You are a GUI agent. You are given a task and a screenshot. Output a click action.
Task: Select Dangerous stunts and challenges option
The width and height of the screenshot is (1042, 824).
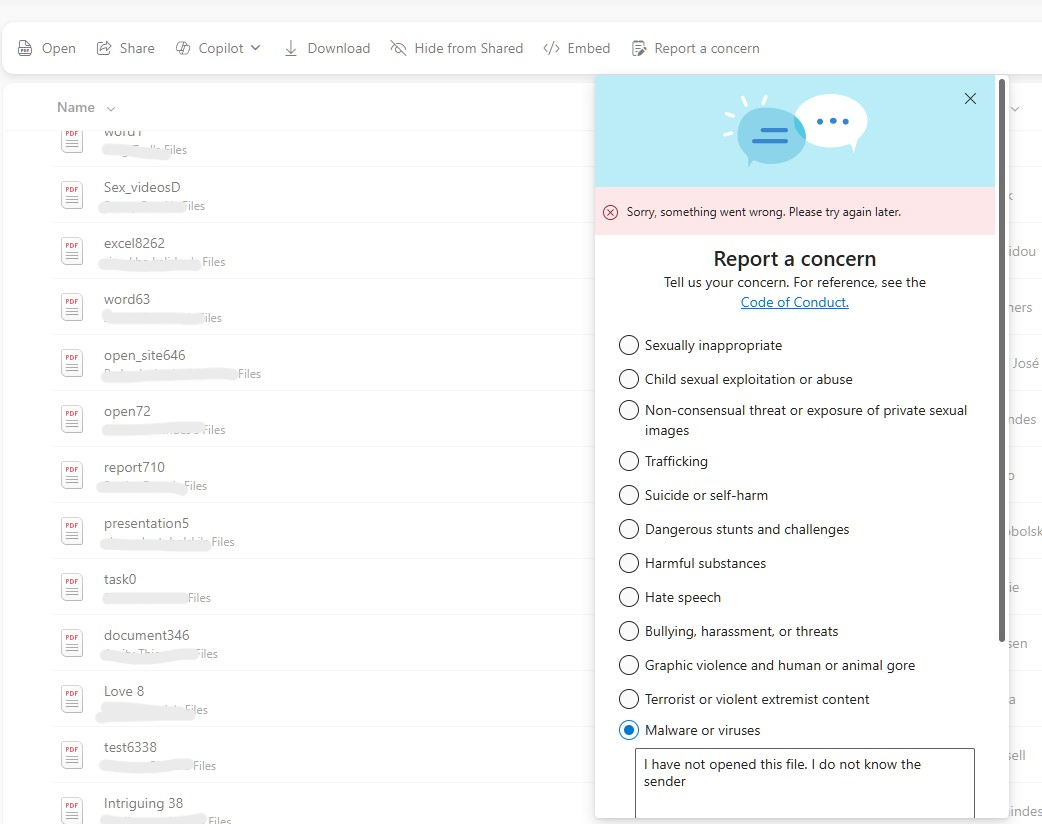tap(629, 529)
